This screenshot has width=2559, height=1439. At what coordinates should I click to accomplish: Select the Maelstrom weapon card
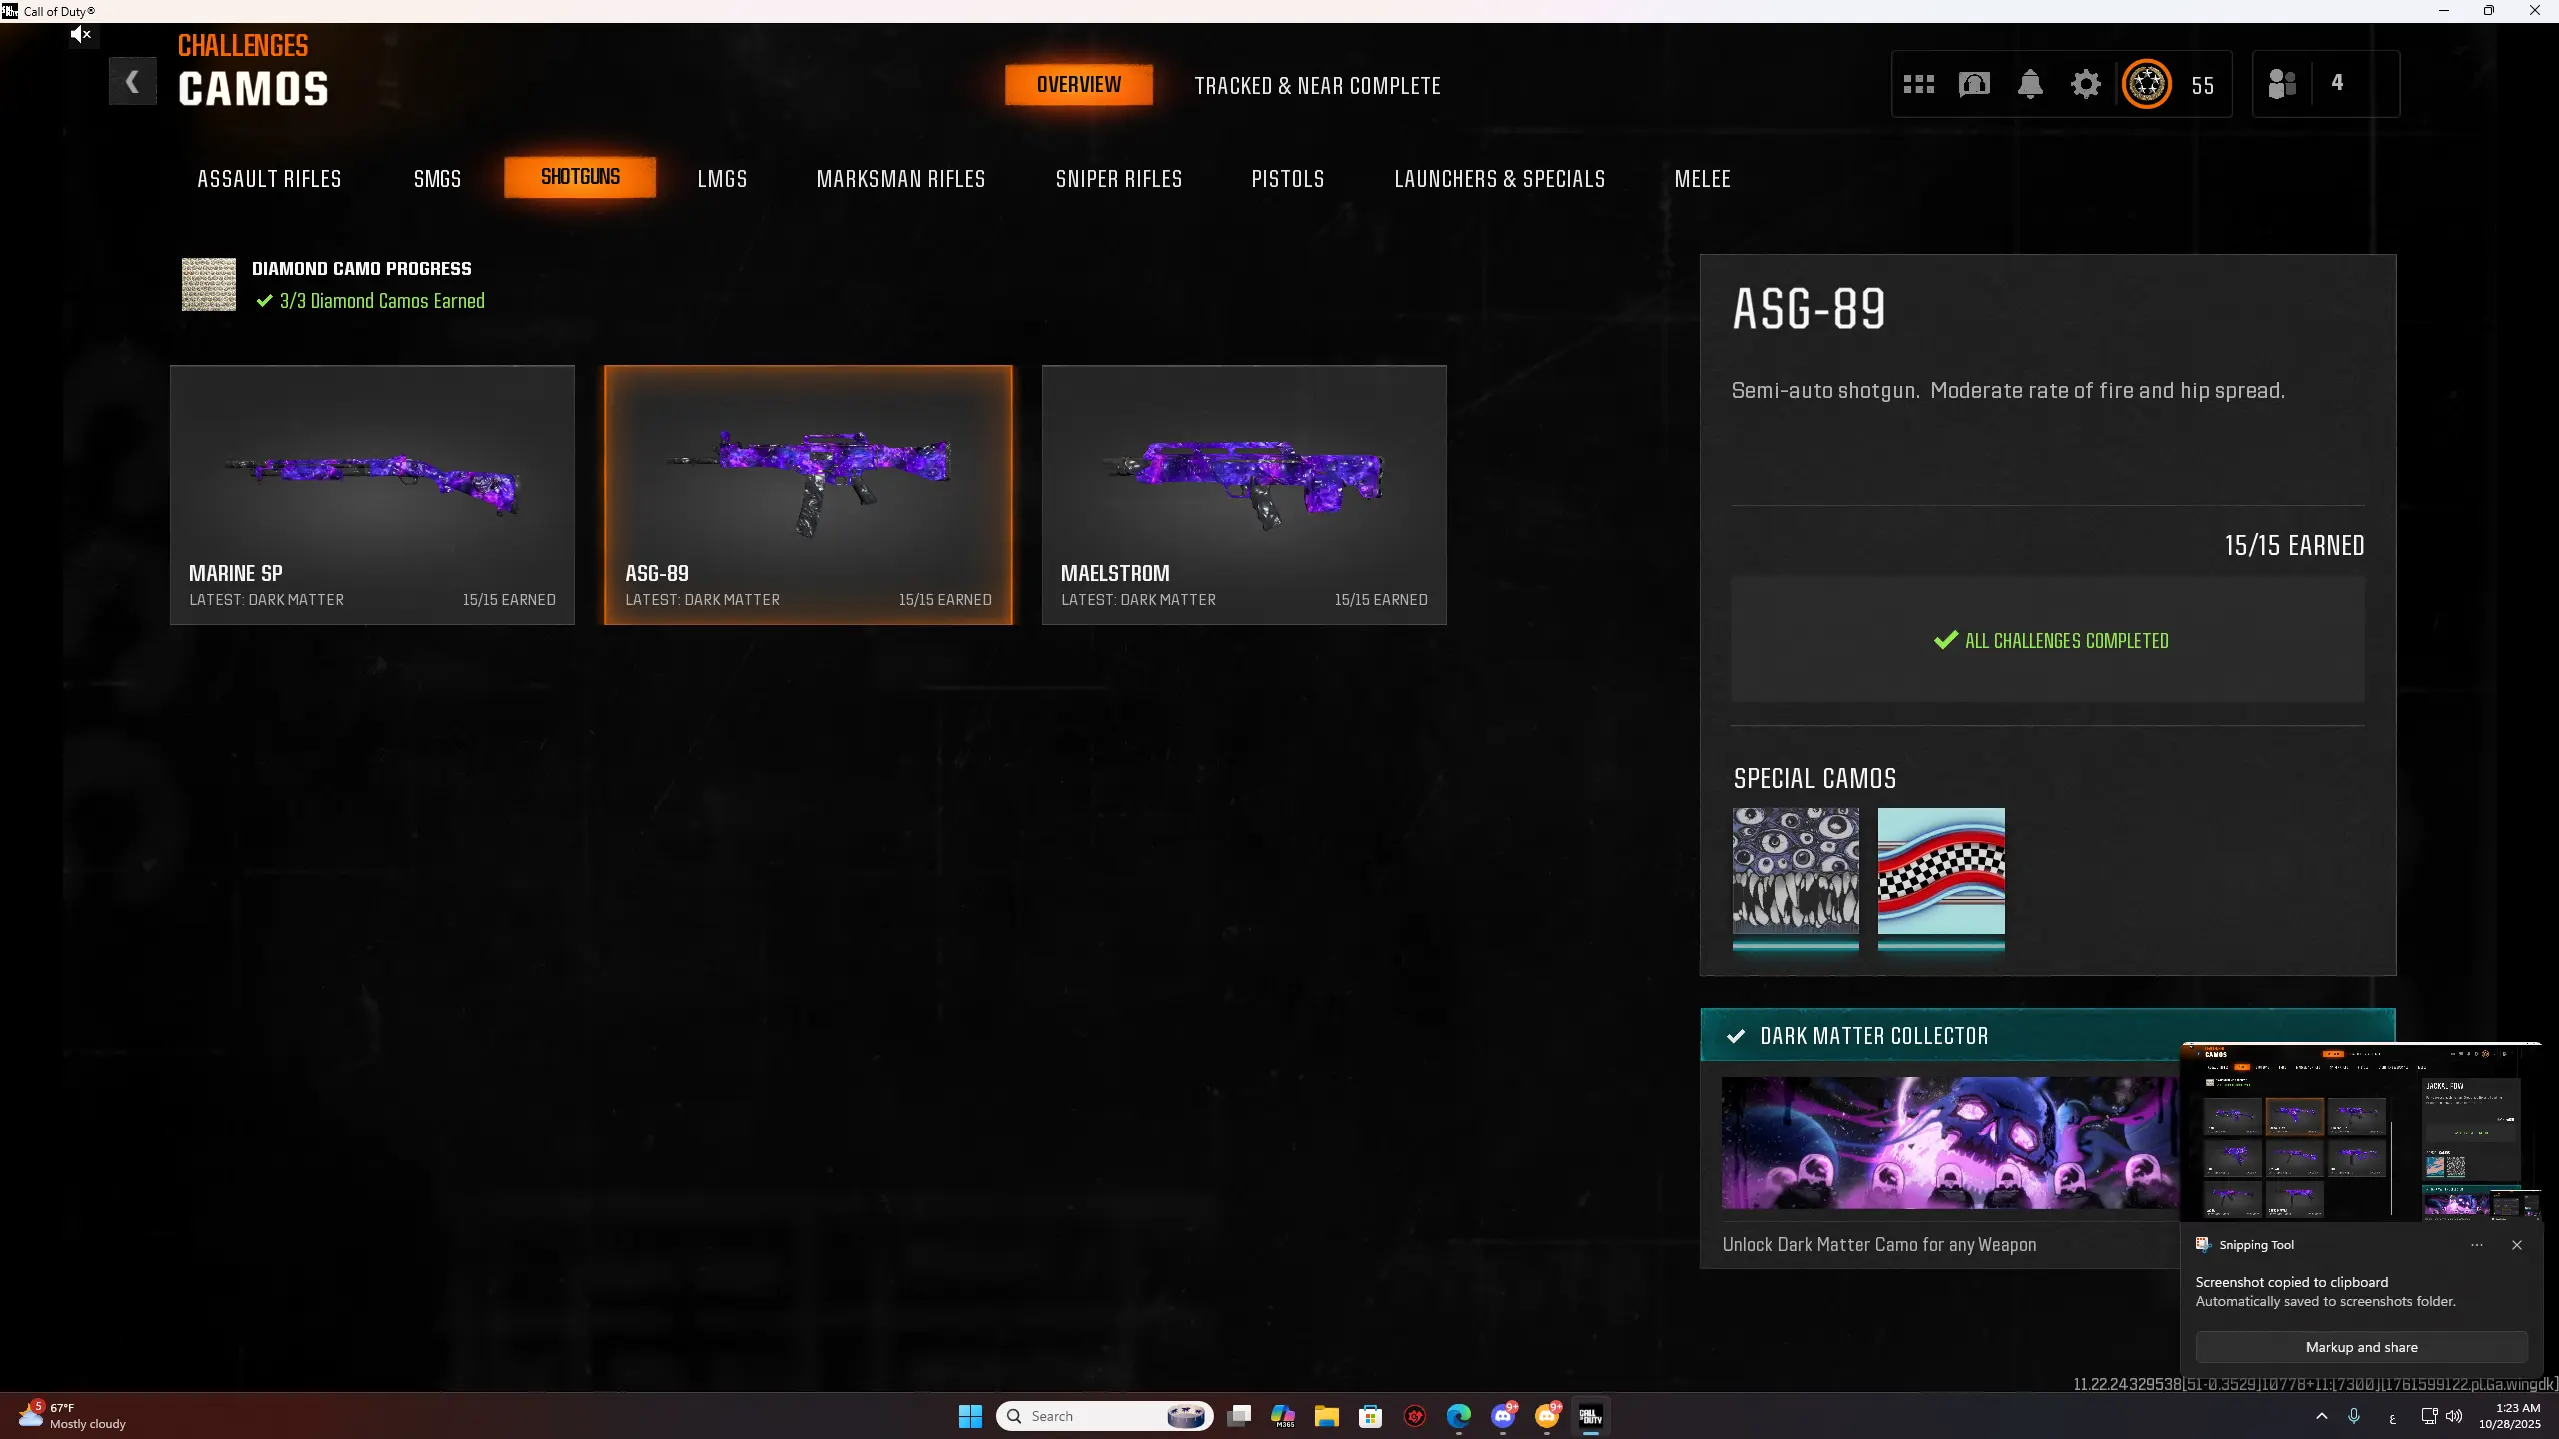click(x=1243, y=495)
